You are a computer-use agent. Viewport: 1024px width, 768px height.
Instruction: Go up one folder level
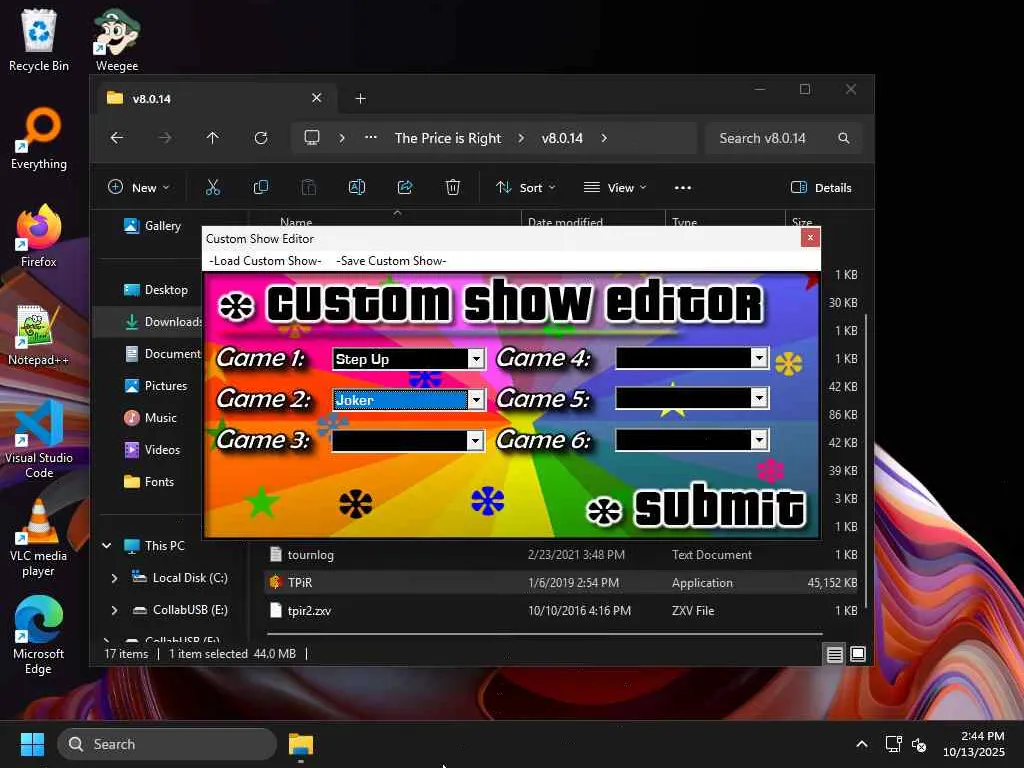[212, 138]
